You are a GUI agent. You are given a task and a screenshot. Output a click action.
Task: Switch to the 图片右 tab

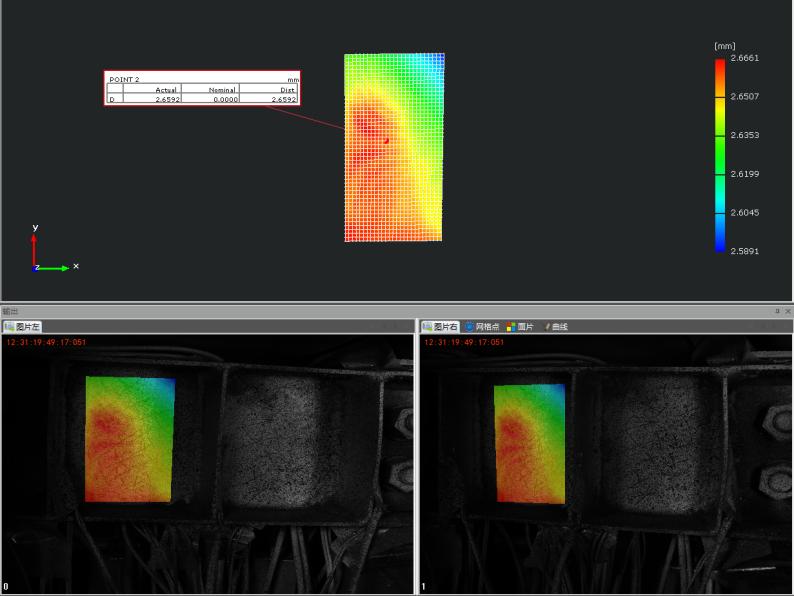click(x=440, y=327)
